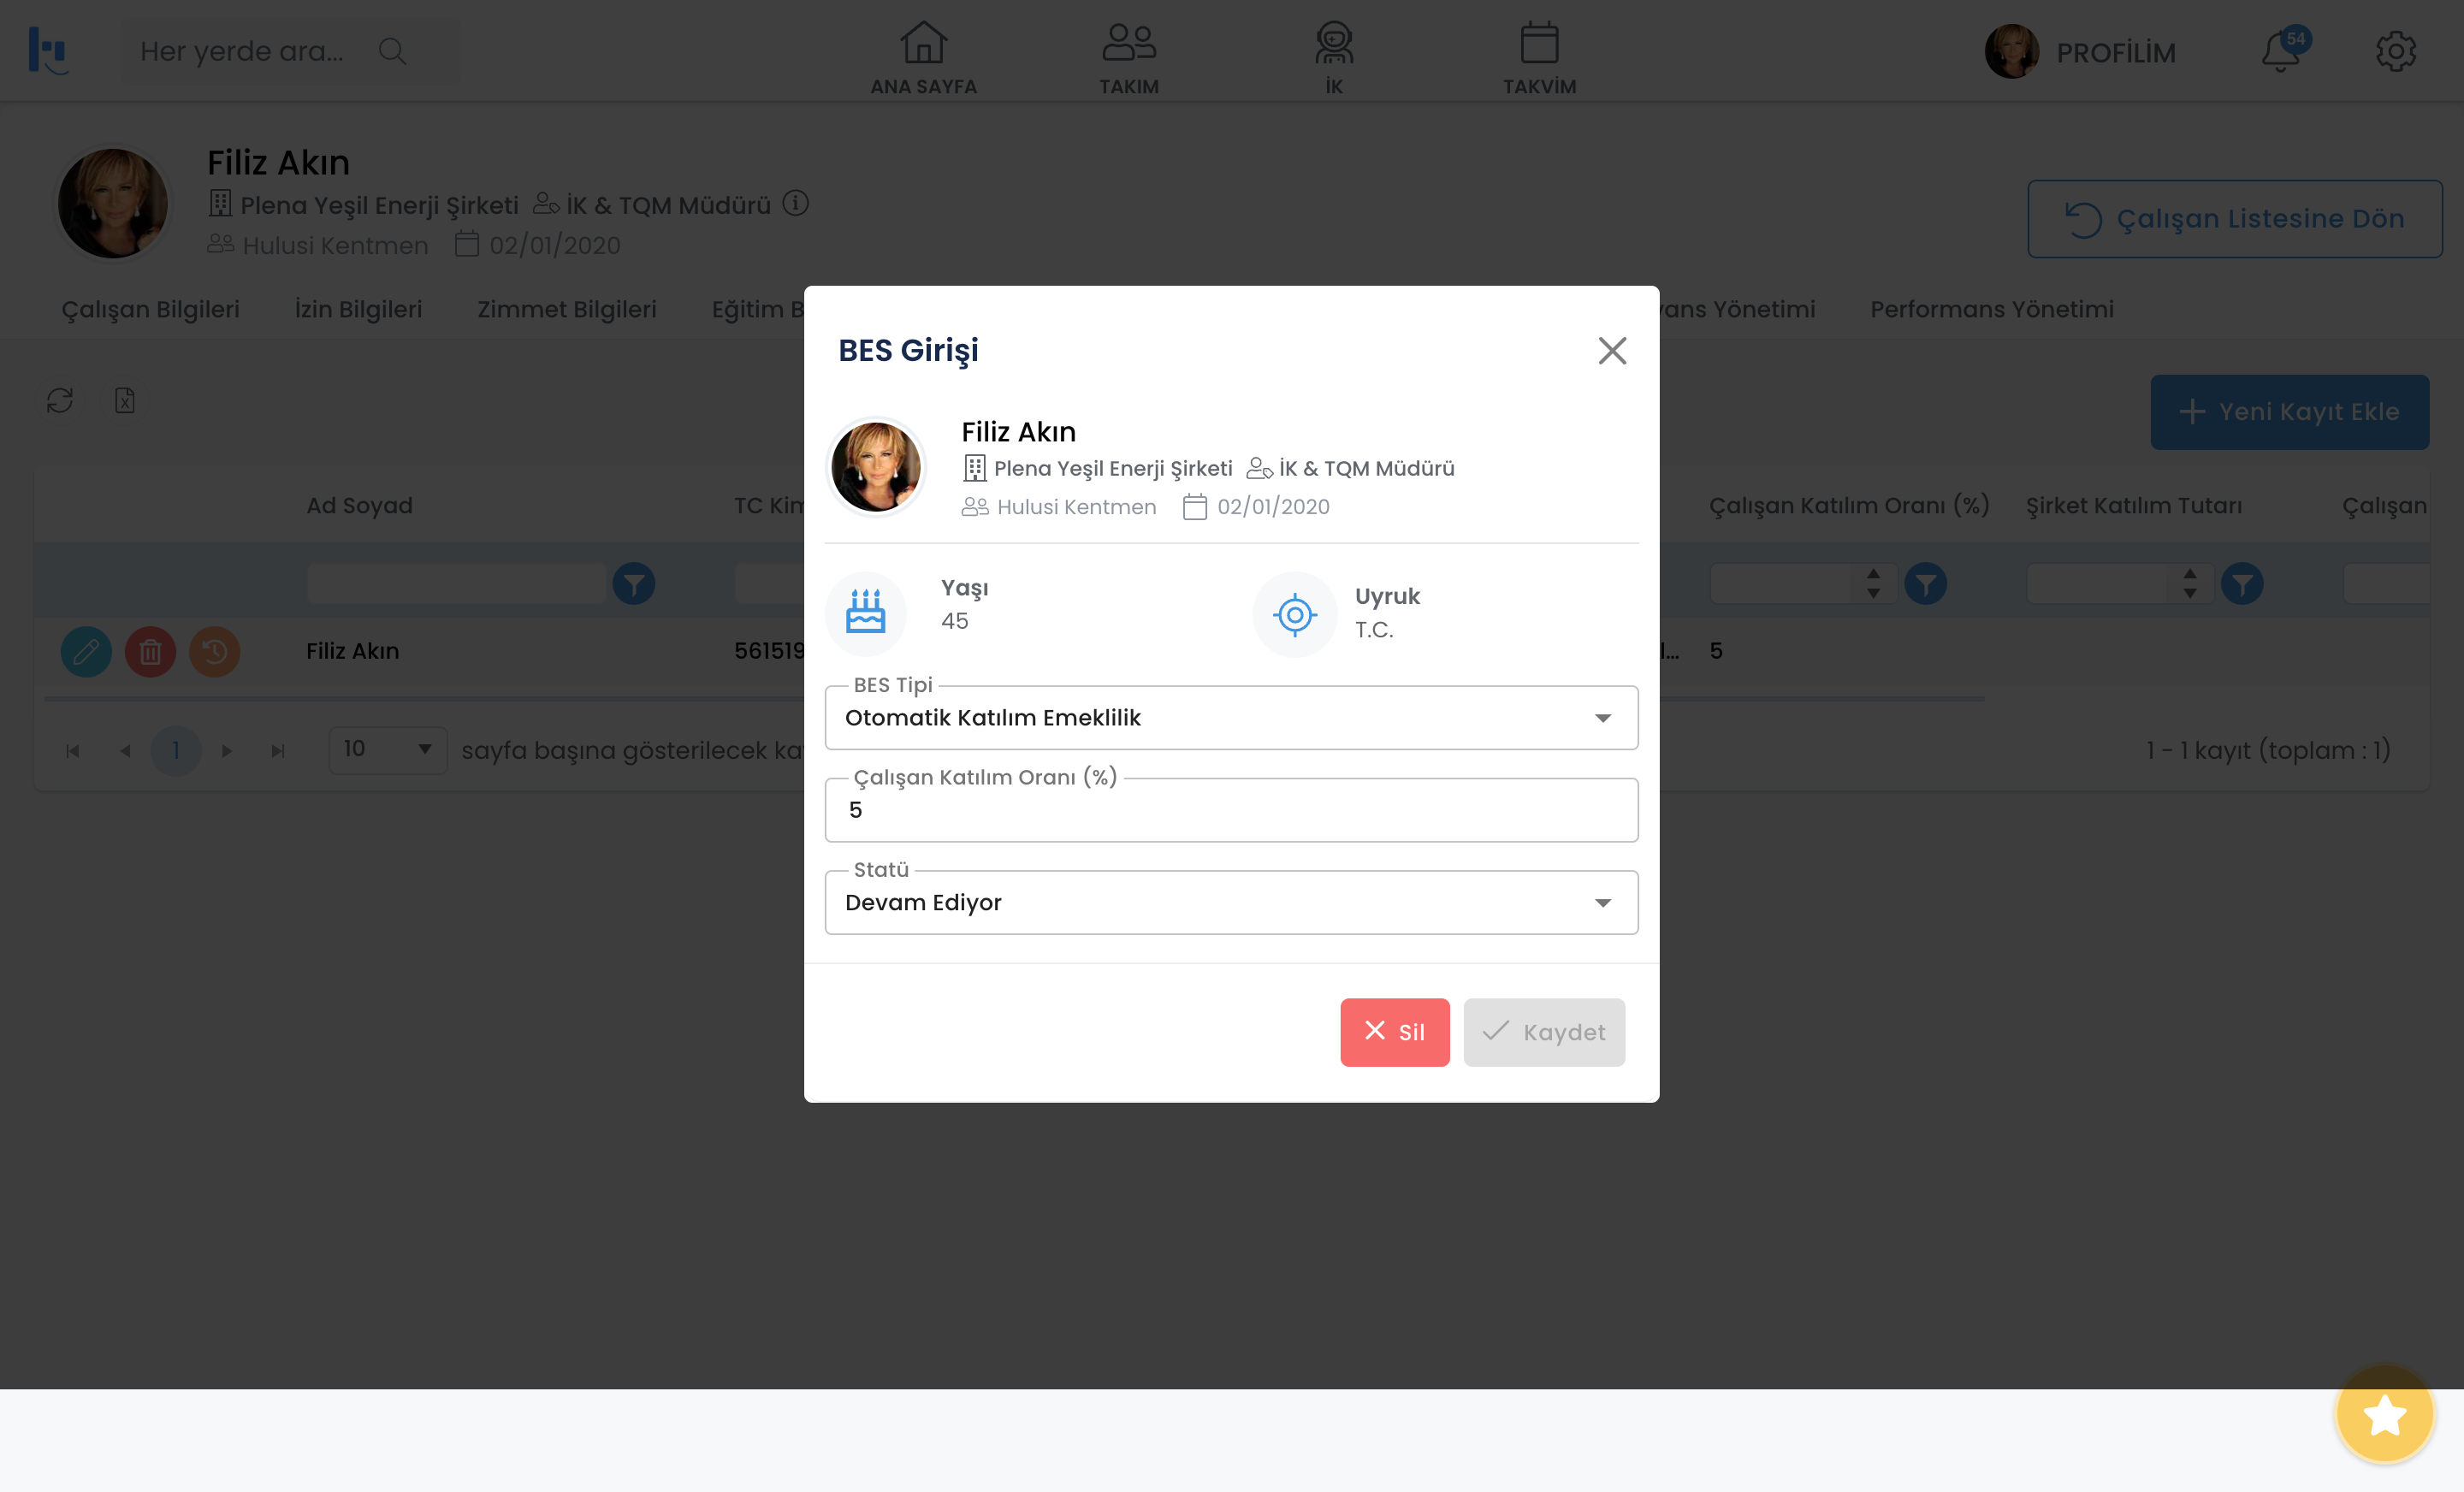
Task: Open the İK navigation menu
Action: [1333, 58]
